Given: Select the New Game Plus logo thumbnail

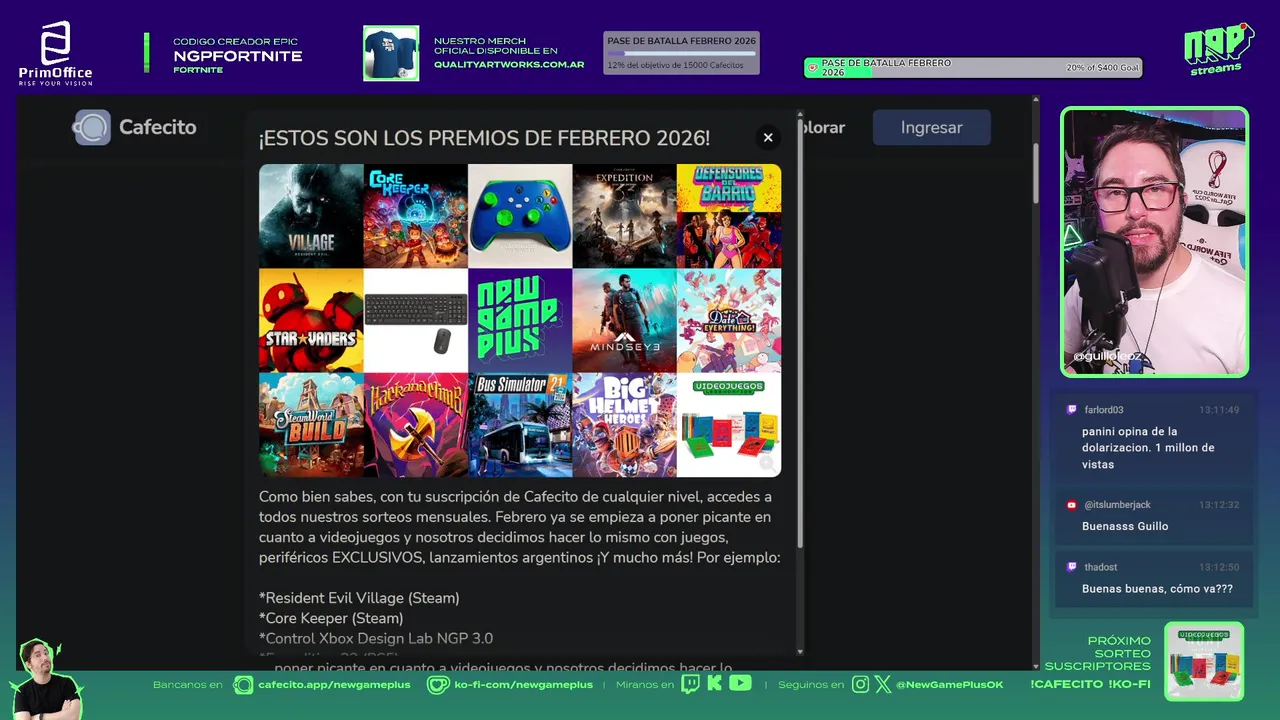Looking at the screenshot, I should [520, 320].
